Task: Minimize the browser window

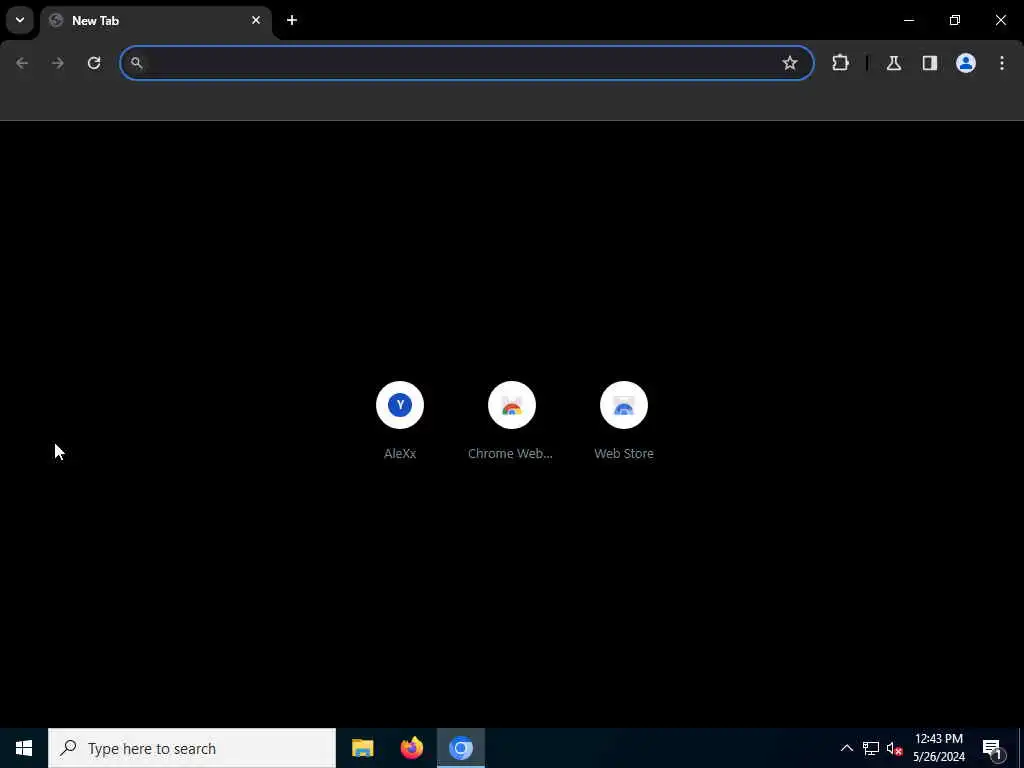Action: coord(909,20)
